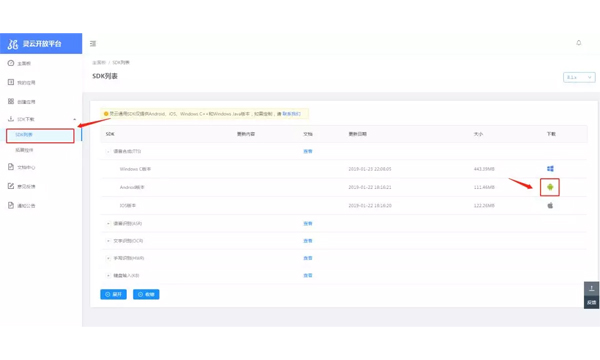Open the version selector dropdown at top right
This screenshot has width=600, height=360.
[x=579, y=77]
